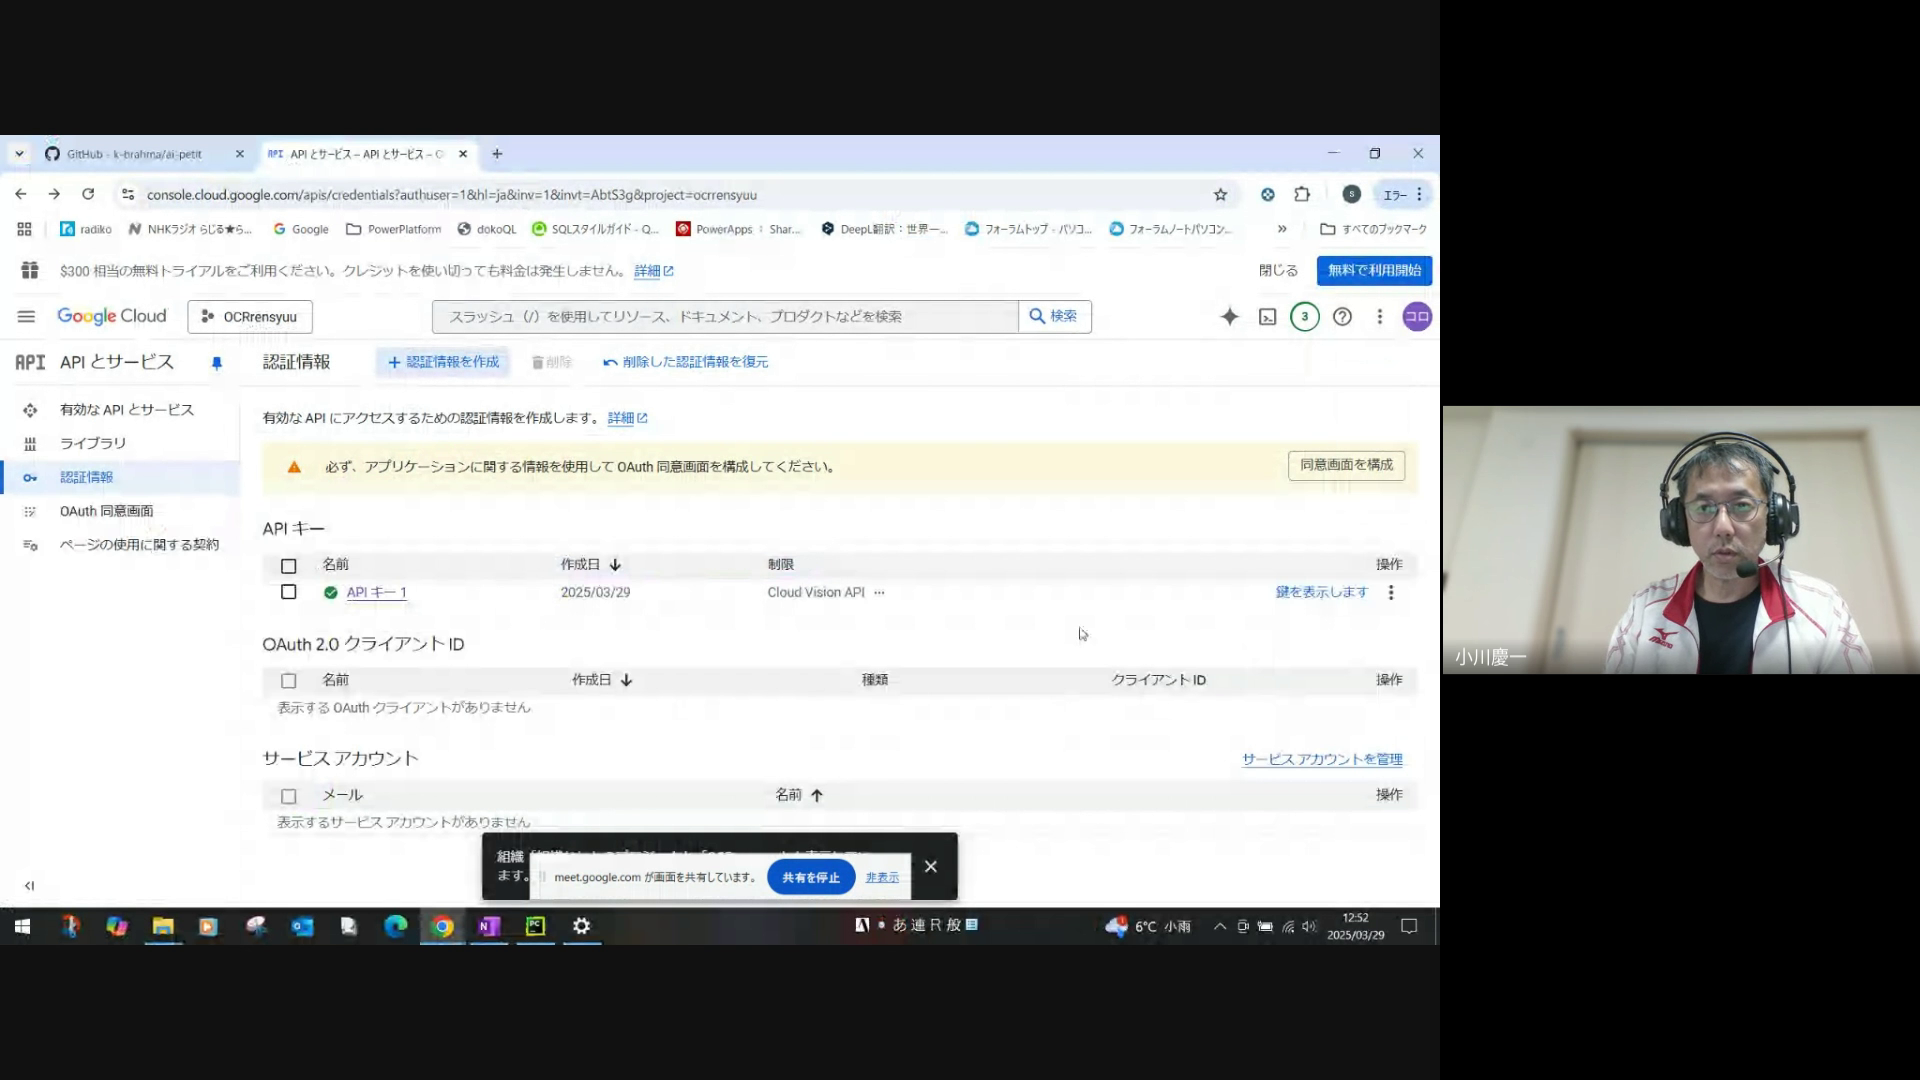Screen dimensions: 1920x1080
Task: Open the Google Cloud hamburger navigation menu
Action: tap(26, 317)
